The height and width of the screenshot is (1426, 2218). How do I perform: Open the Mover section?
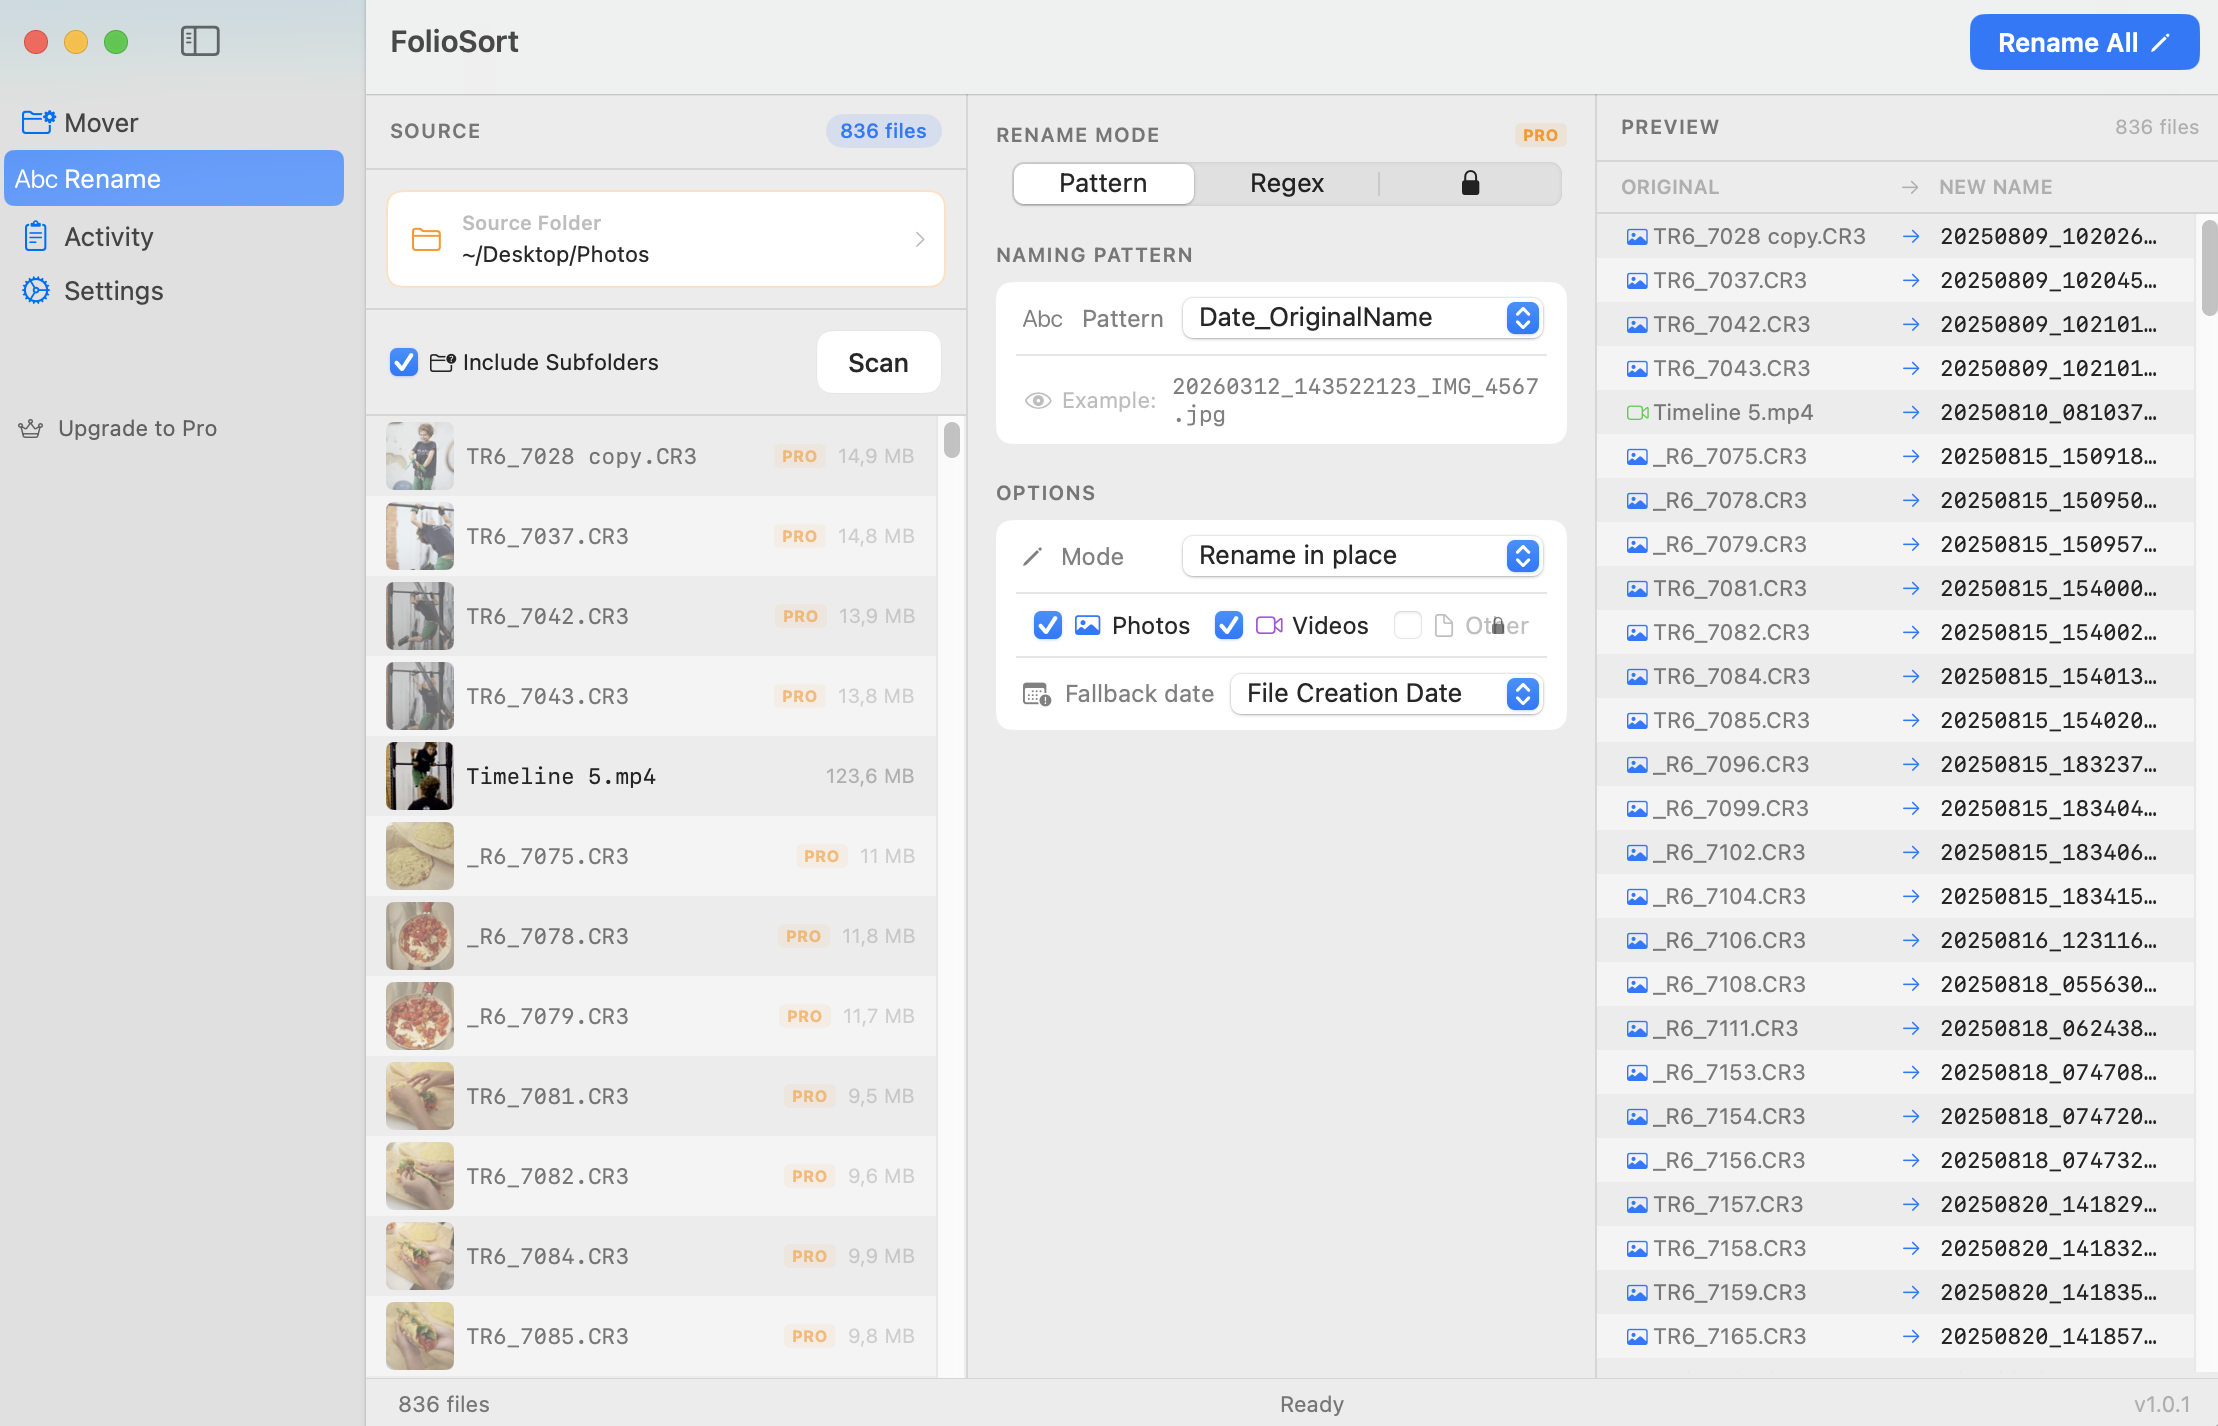pyautogui.click(x=174, y=123)
